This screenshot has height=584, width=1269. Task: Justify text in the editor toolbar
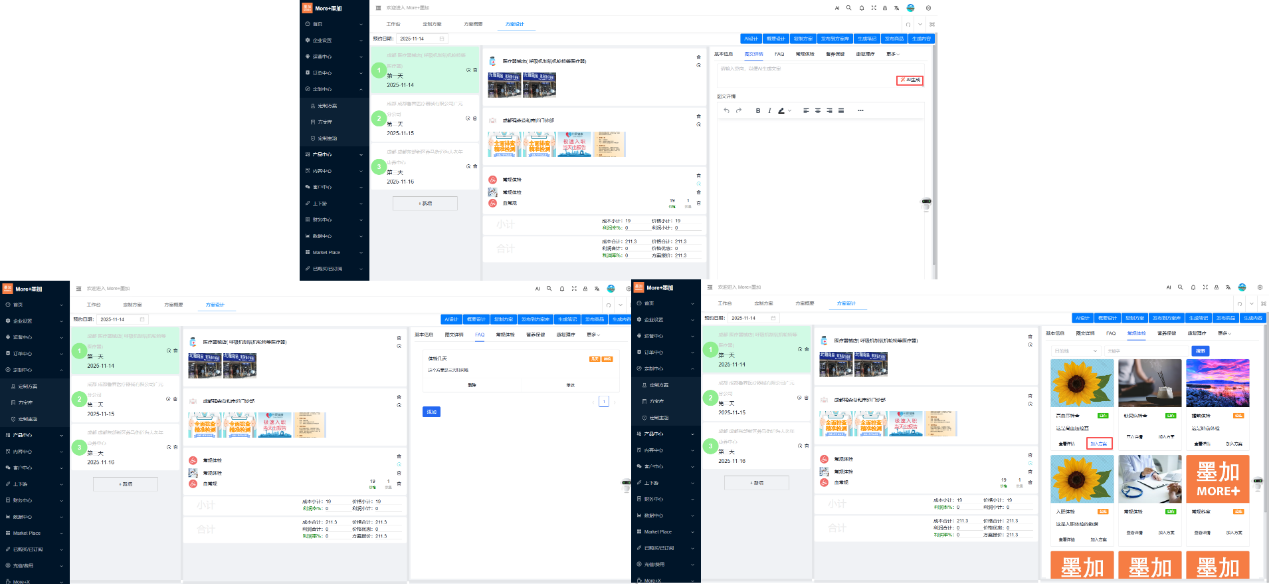[x=840, y=110]
